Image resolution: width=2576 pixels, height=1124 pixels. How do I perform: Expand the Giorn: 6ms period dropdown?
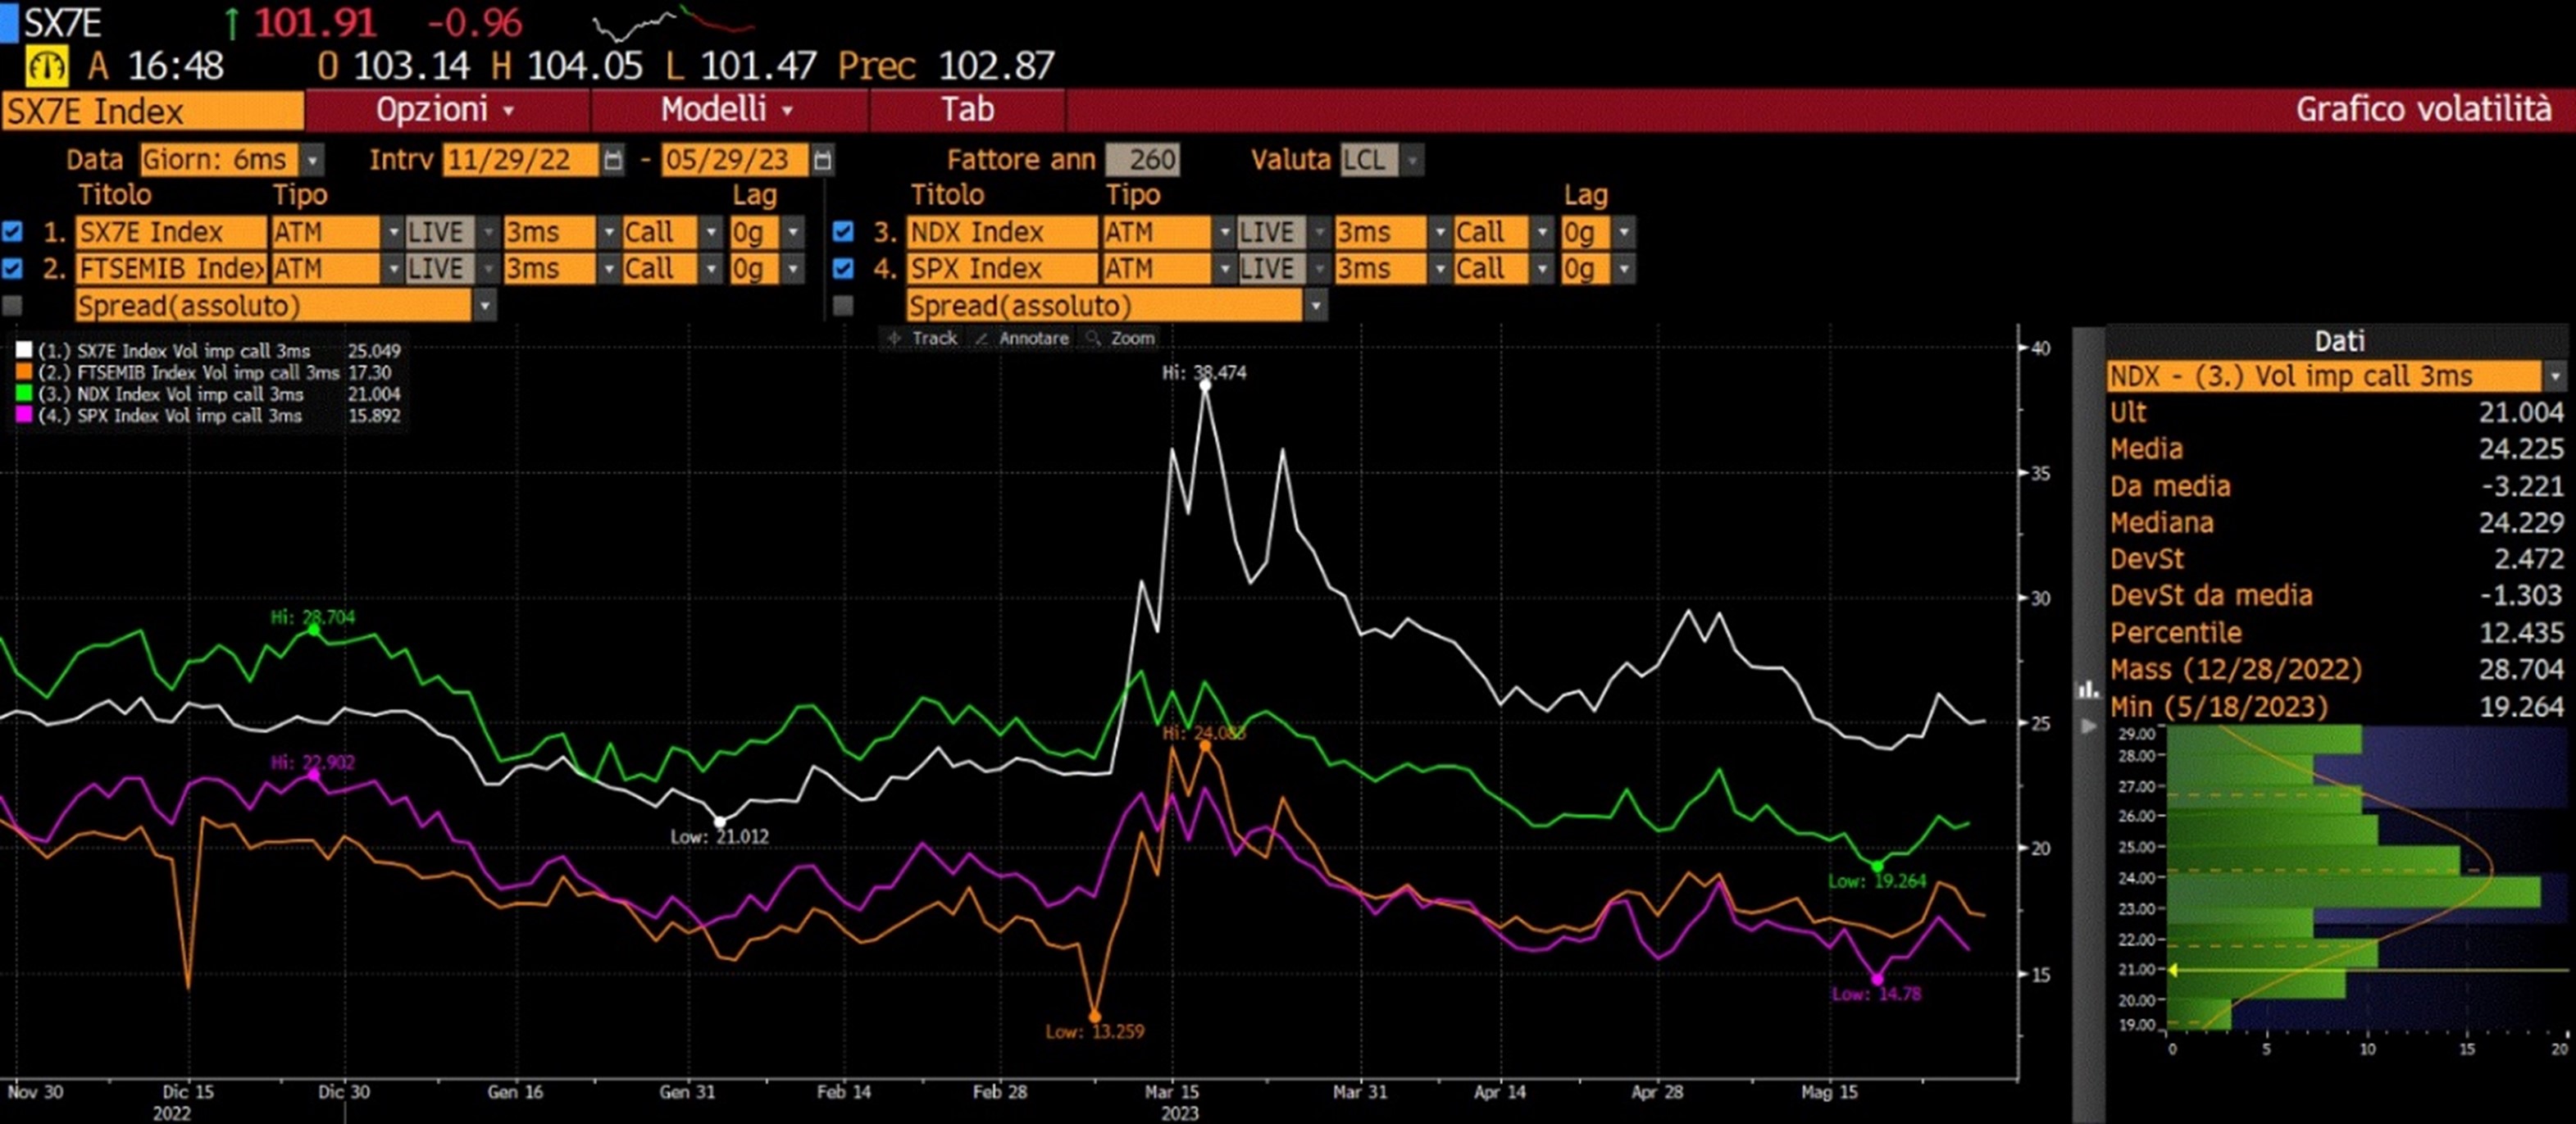pos(313,160)
